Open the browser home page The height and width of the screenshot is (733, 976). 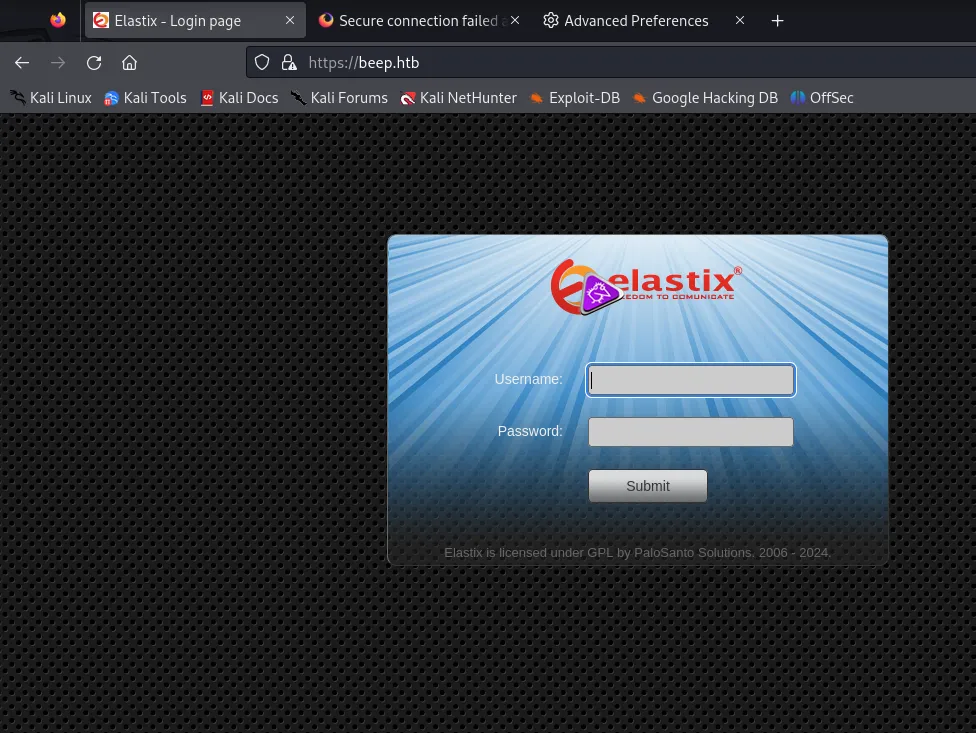pos(129,63)
